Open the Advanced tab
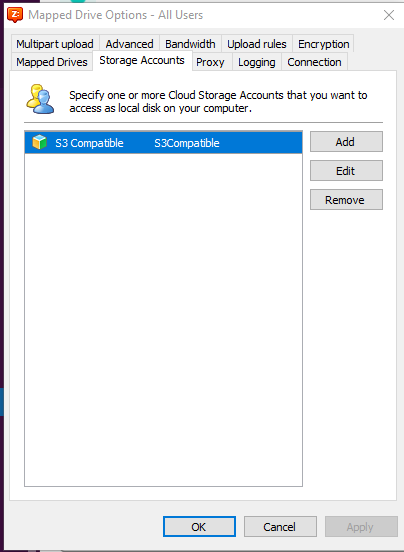Screen dimensions: 404x552 pyautogui.click(x=130, y=44)
